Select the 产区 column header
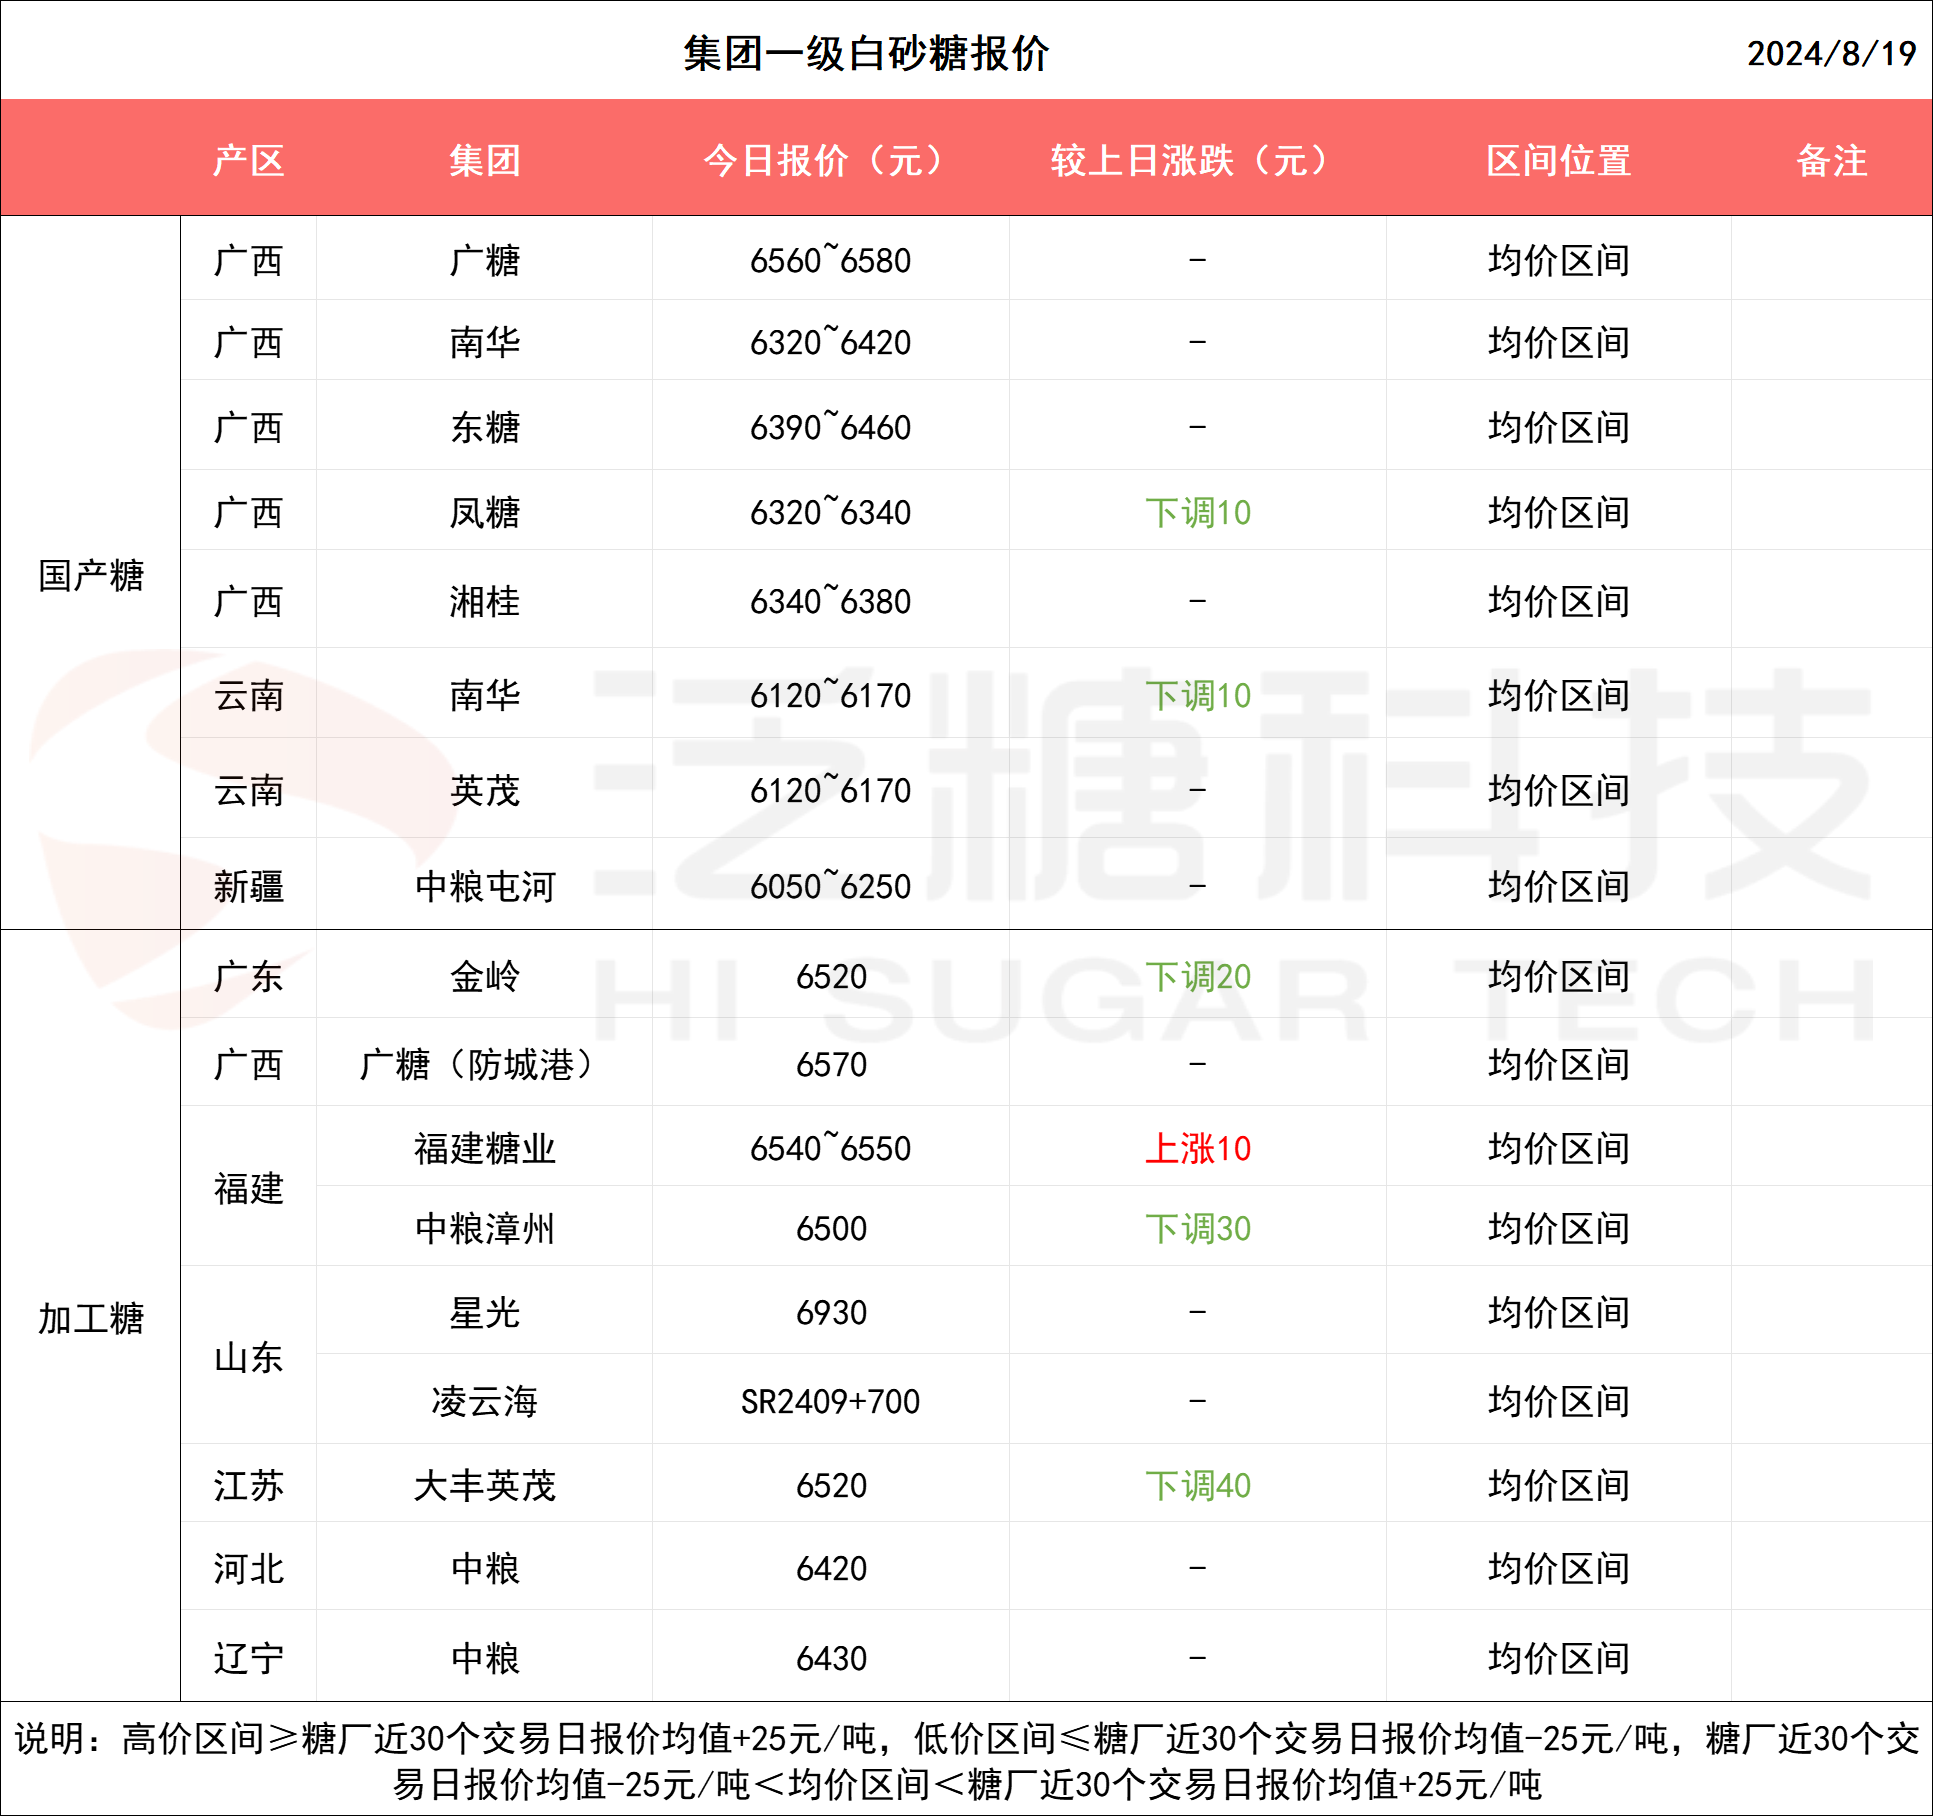 pyautogui.click(x=248, y=160)
